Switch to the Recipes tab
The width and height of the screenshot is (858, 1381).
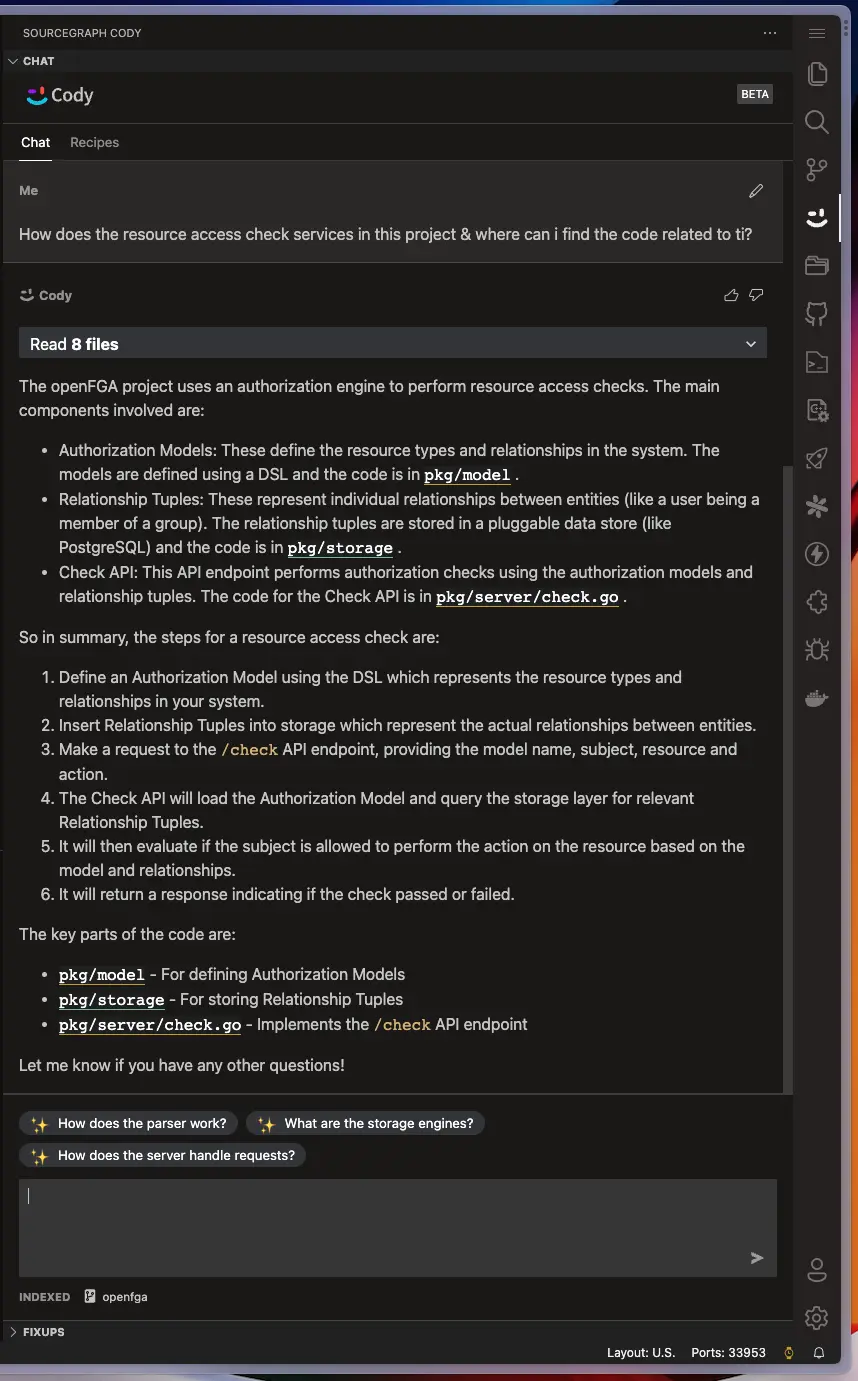[x=94, y=142]
